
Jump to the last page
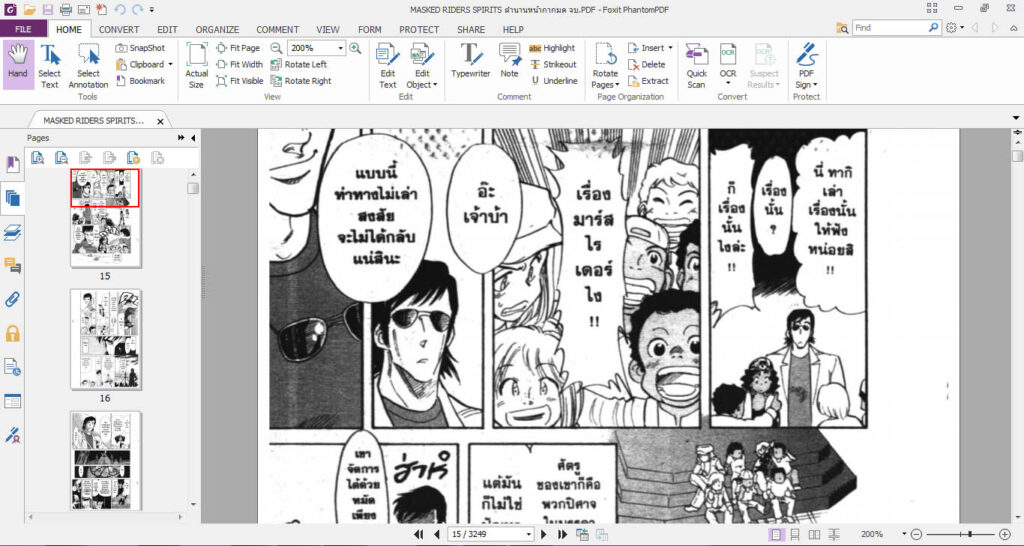pyautogui.click(x=562, y=534)
